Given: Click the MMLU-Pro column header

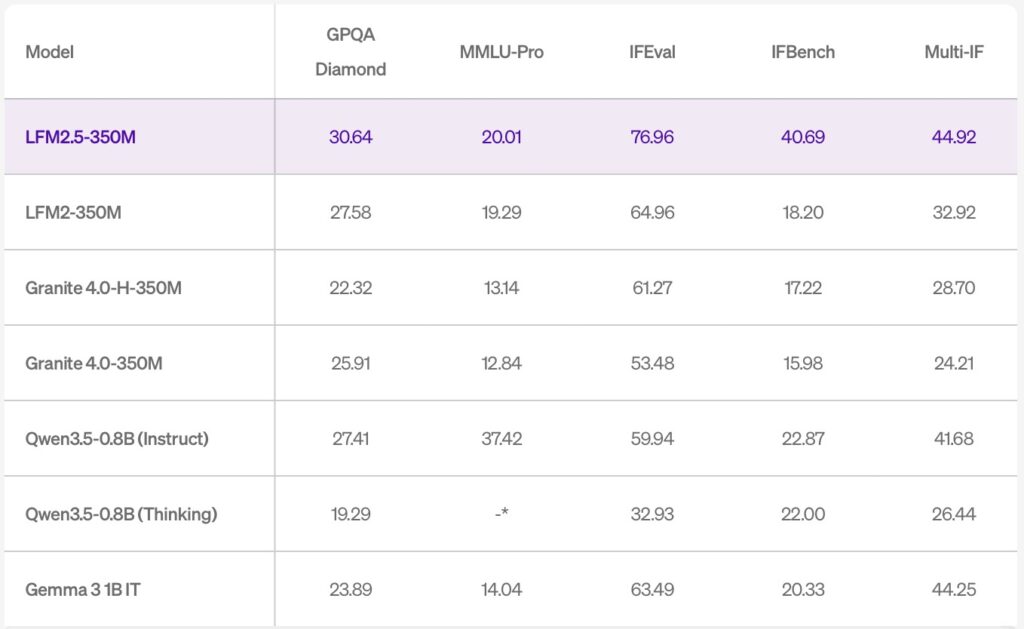Looking at the screenshot, I should coord(501,52).
